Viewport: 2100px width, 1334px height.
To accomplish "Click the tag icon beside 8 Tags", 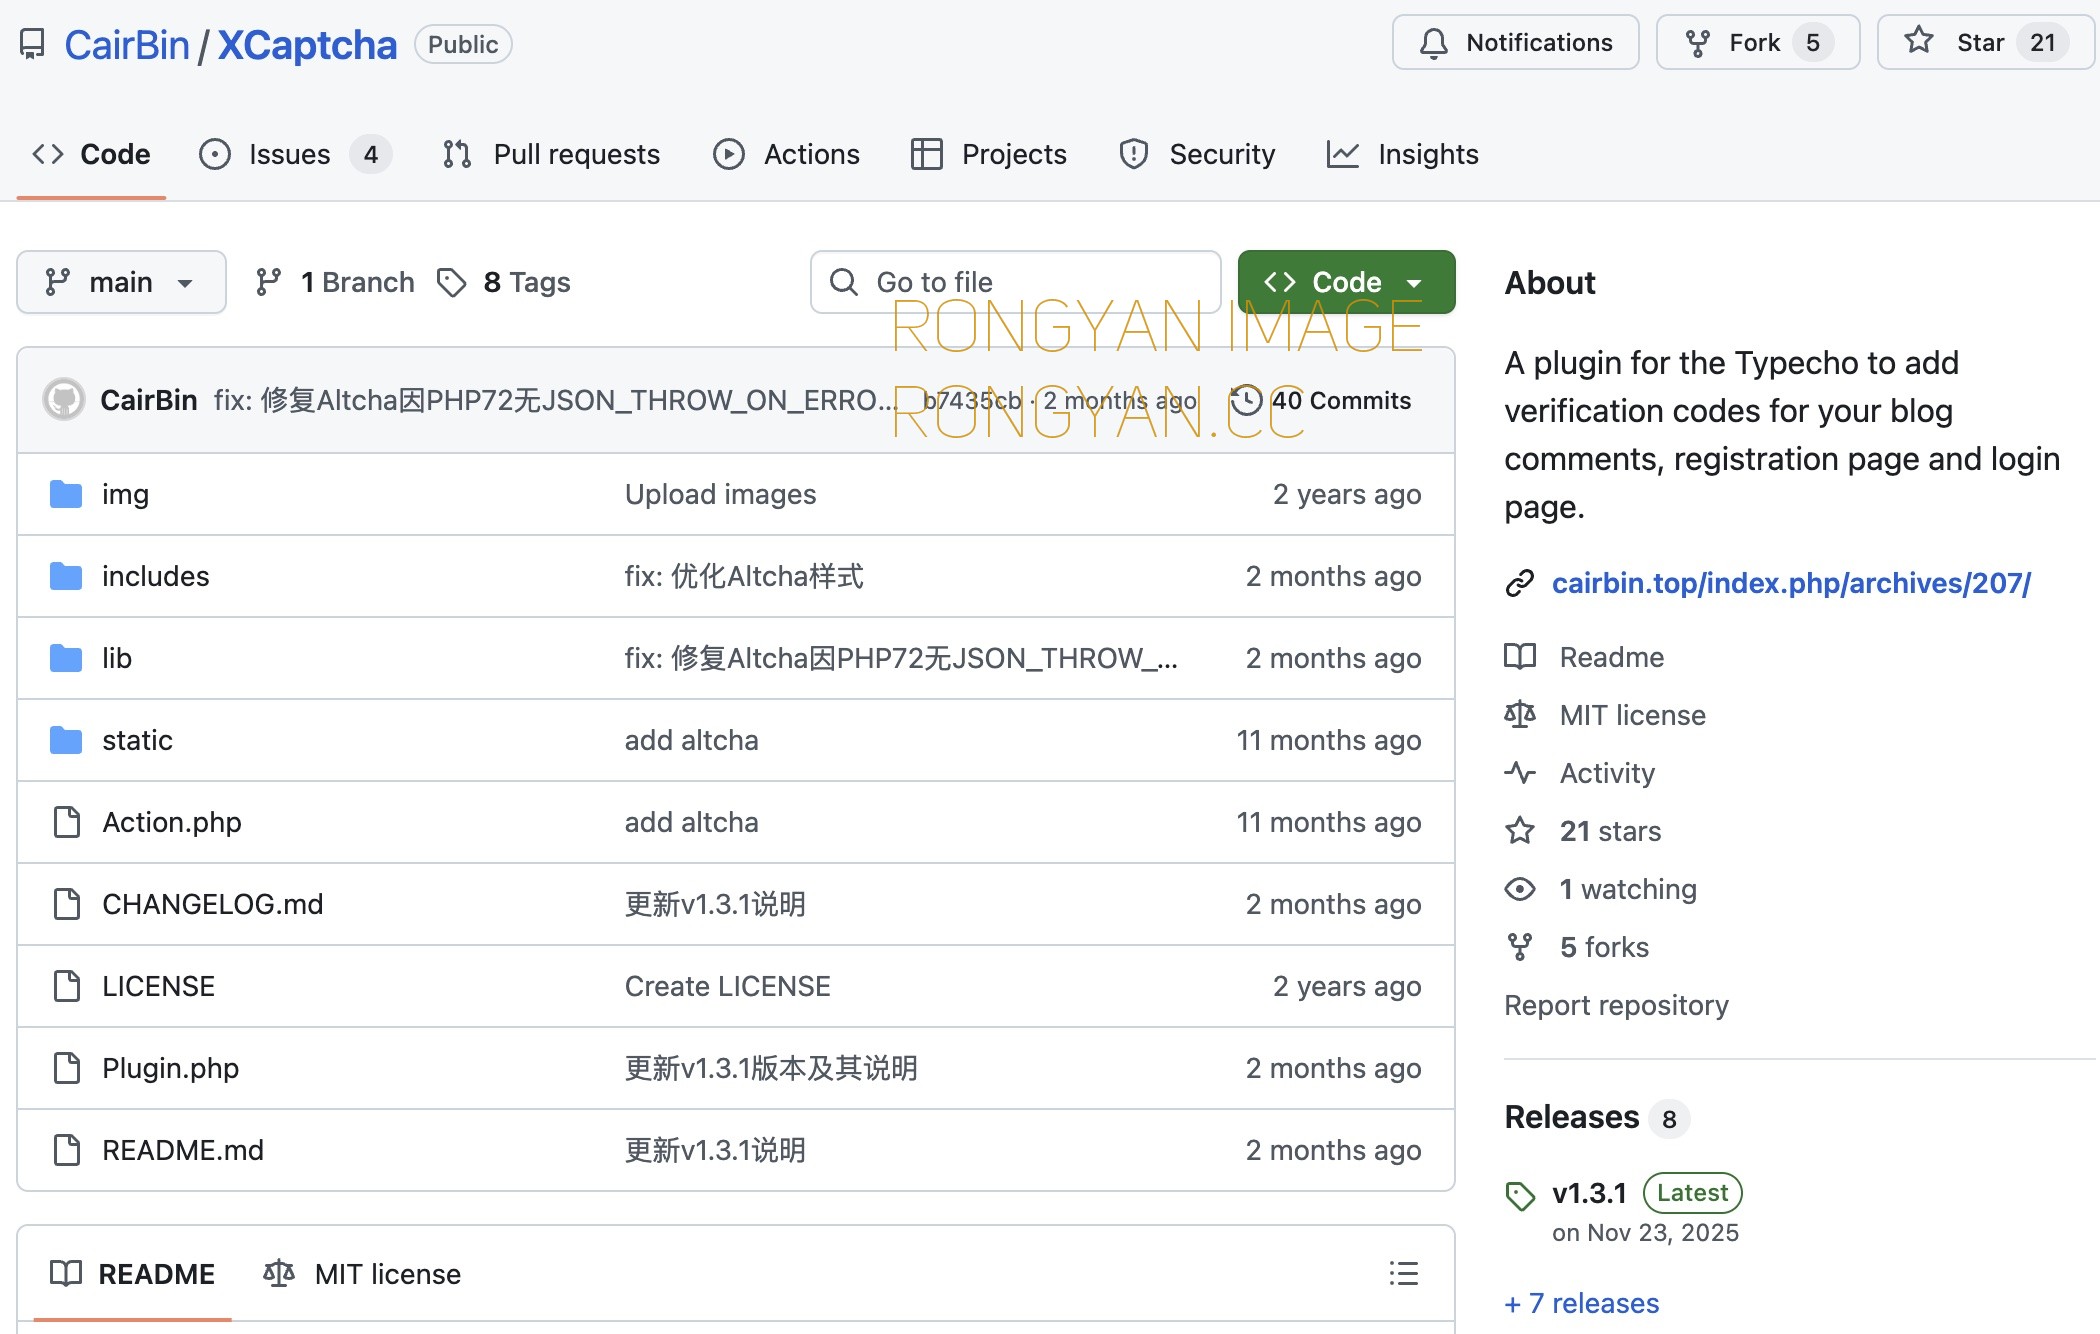I will pyautogui.click(x=452, y=282).
